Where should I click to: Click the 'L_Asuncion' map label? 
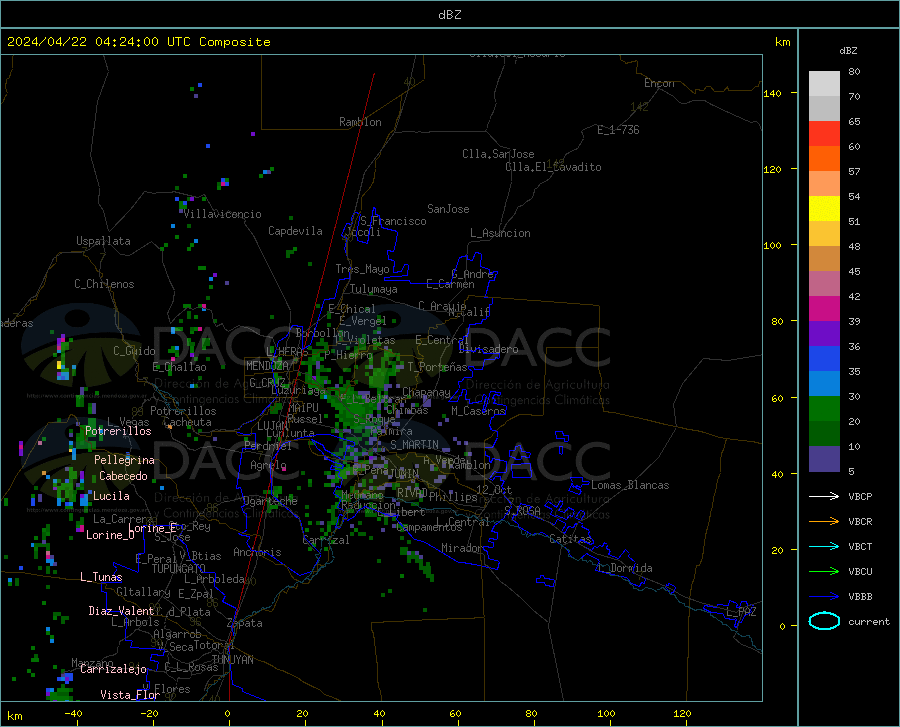coord(500,233)
